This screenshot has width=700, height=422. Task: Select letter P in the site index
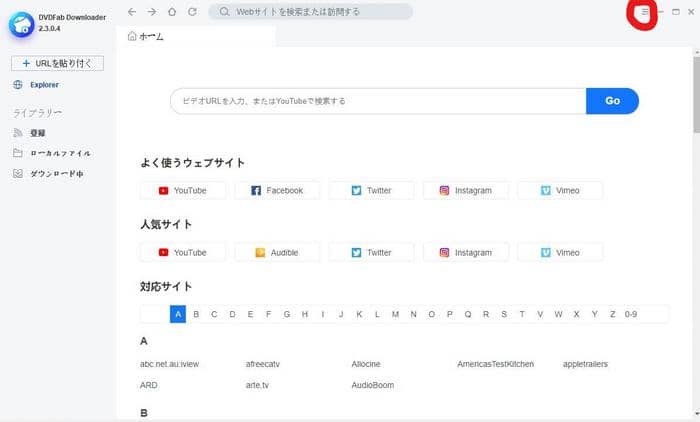[450, 314]
